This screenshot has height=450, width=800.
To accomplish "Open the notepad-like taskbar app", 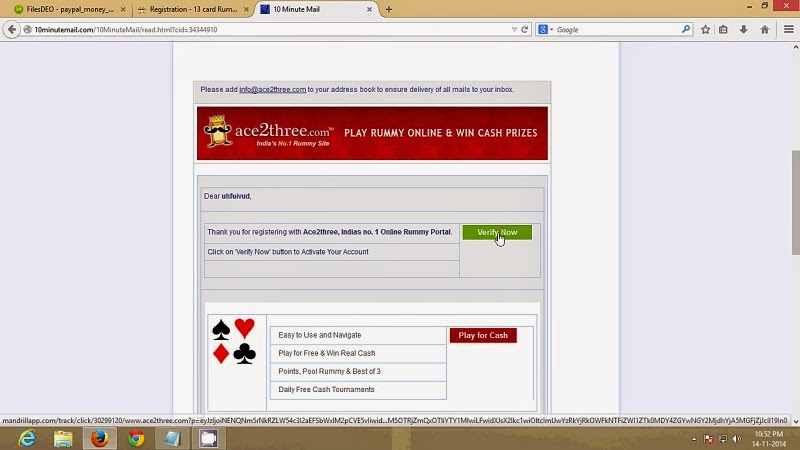I will click(172, 439).
